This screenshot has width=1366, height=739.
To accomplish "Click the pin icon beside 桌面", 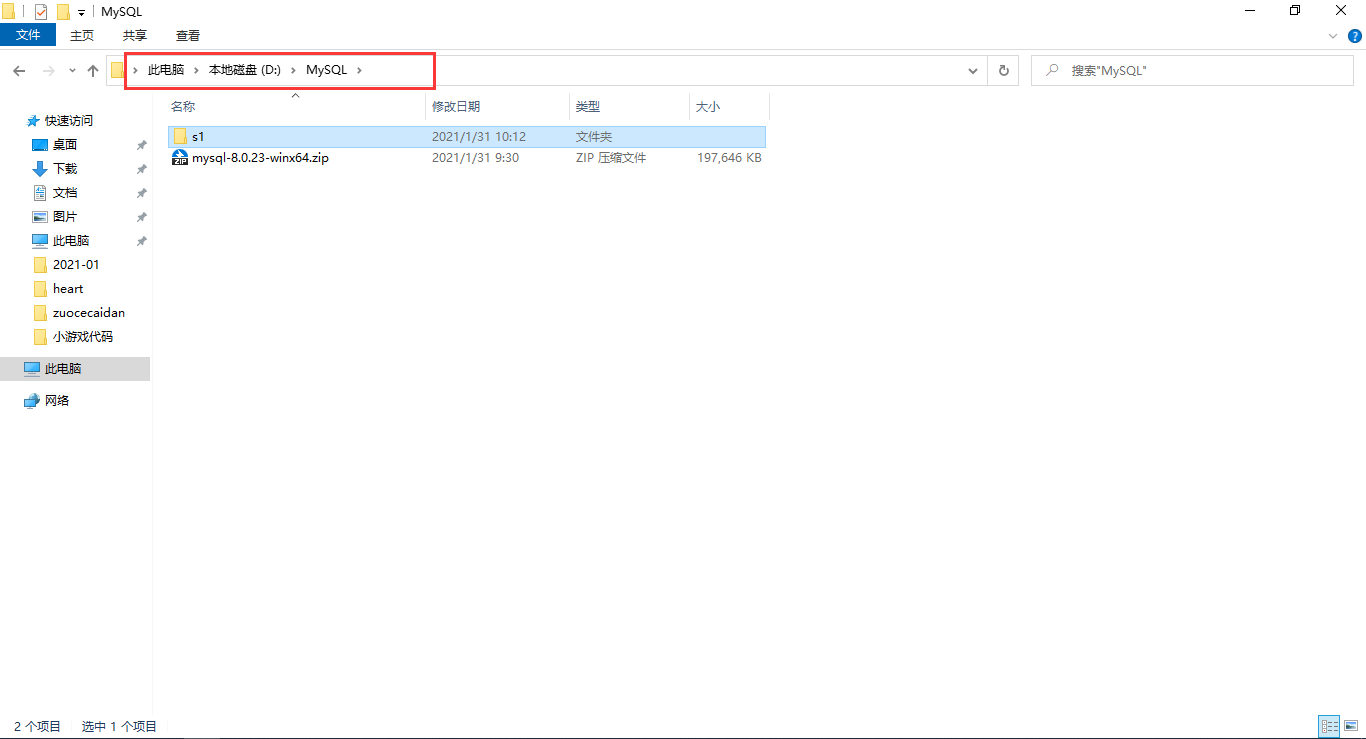I will pyautogui.click(x=142, y=145).
